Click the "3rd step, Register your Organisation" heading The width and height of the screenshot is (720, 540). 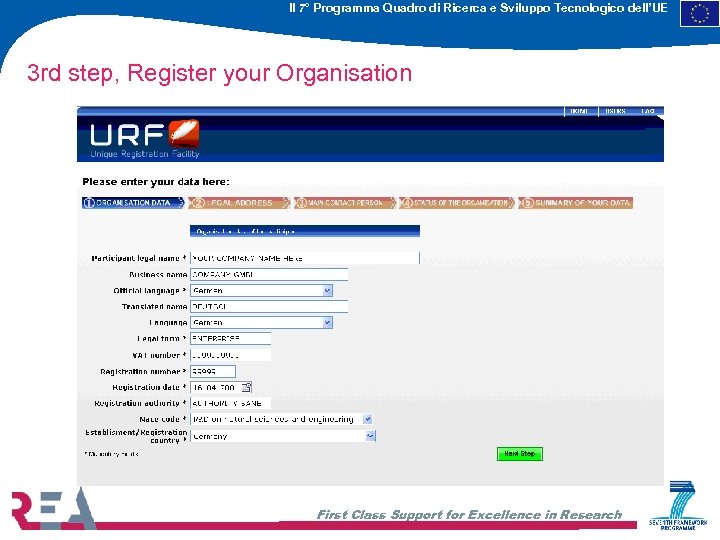pyautogui.click(x=219, y=73)
